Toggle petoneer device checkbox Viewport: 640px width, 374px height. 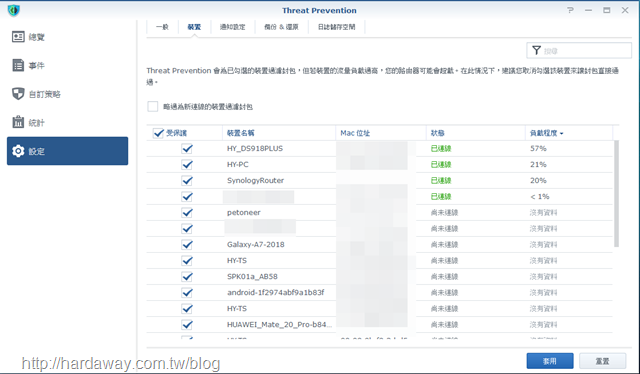pyautogui.click(x=187, y=213)
